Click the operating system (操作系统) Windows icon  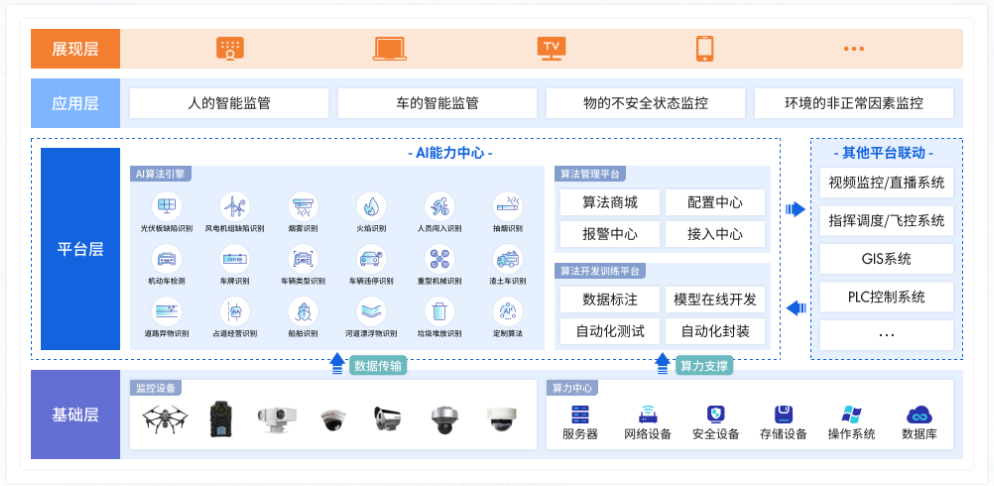[x=851, y=415]
